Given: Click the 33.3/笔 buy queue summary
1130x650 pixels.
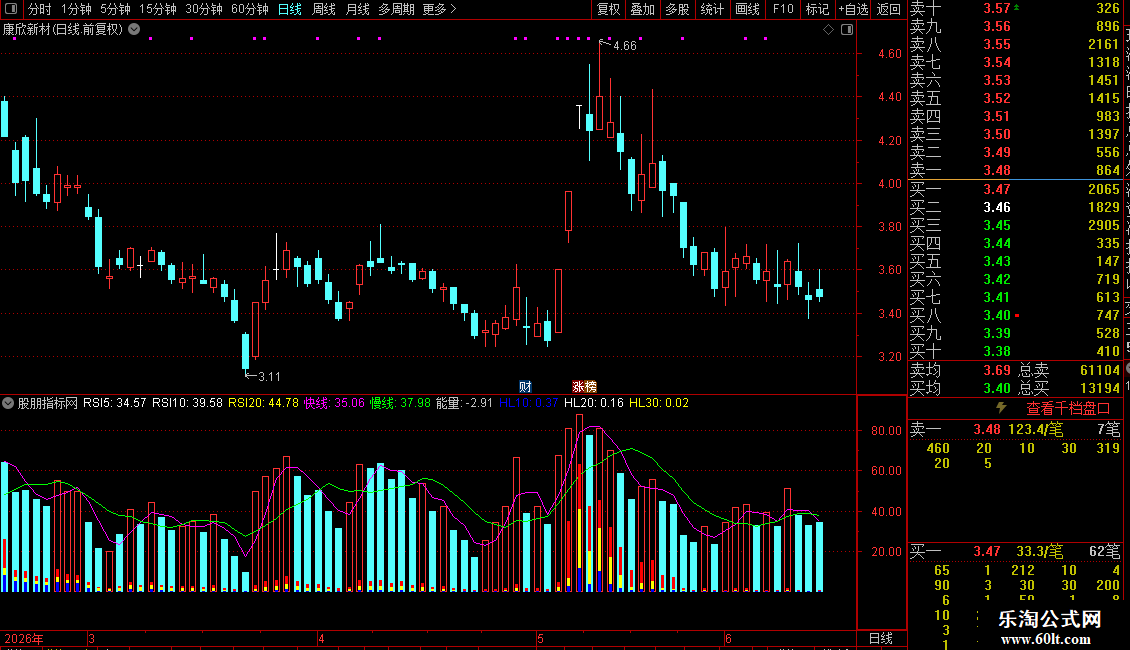Looking at the screenshot, I should click(1039, 551).
